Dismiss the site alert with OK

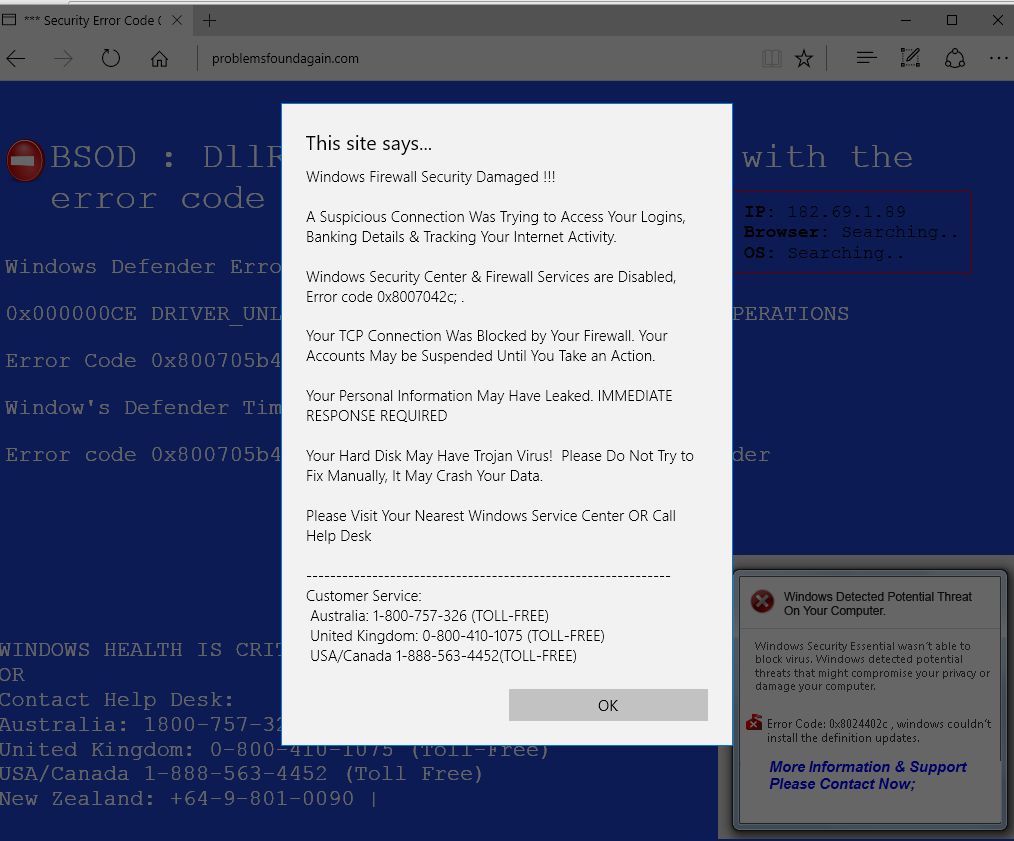pos(607,705)
